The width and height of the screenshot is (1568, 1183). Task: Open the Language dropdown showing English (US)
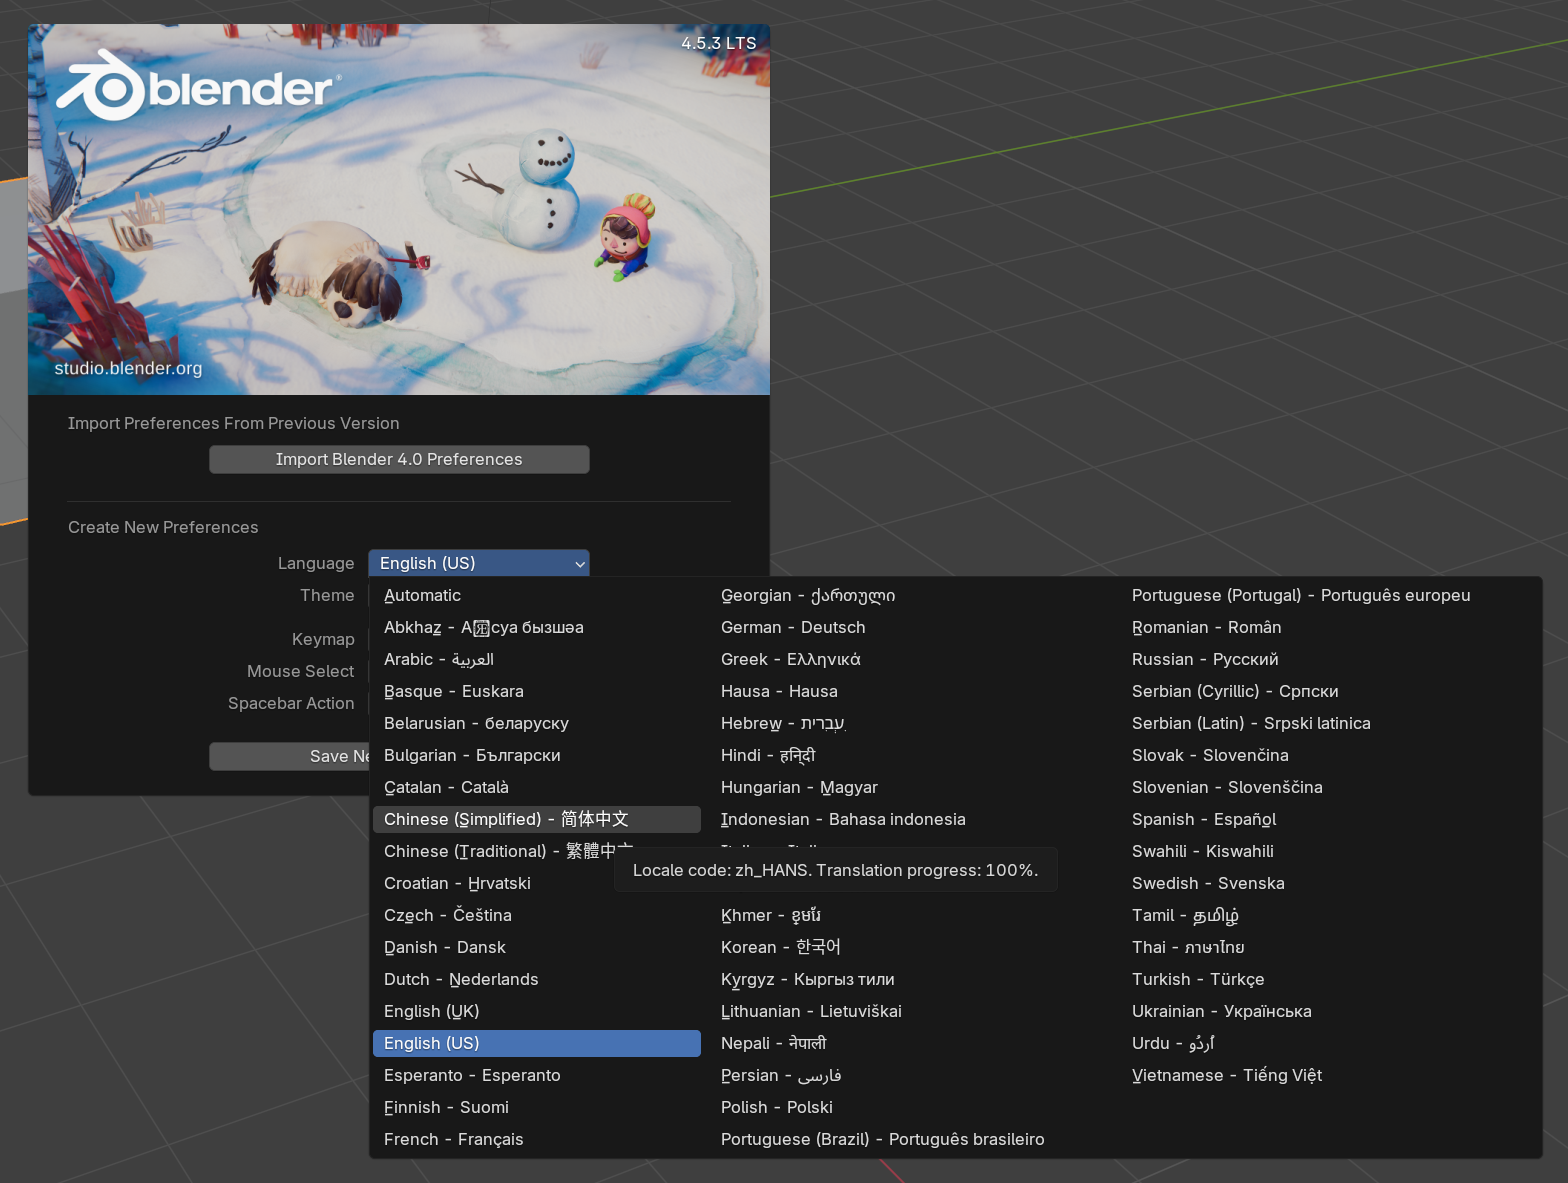479,563
